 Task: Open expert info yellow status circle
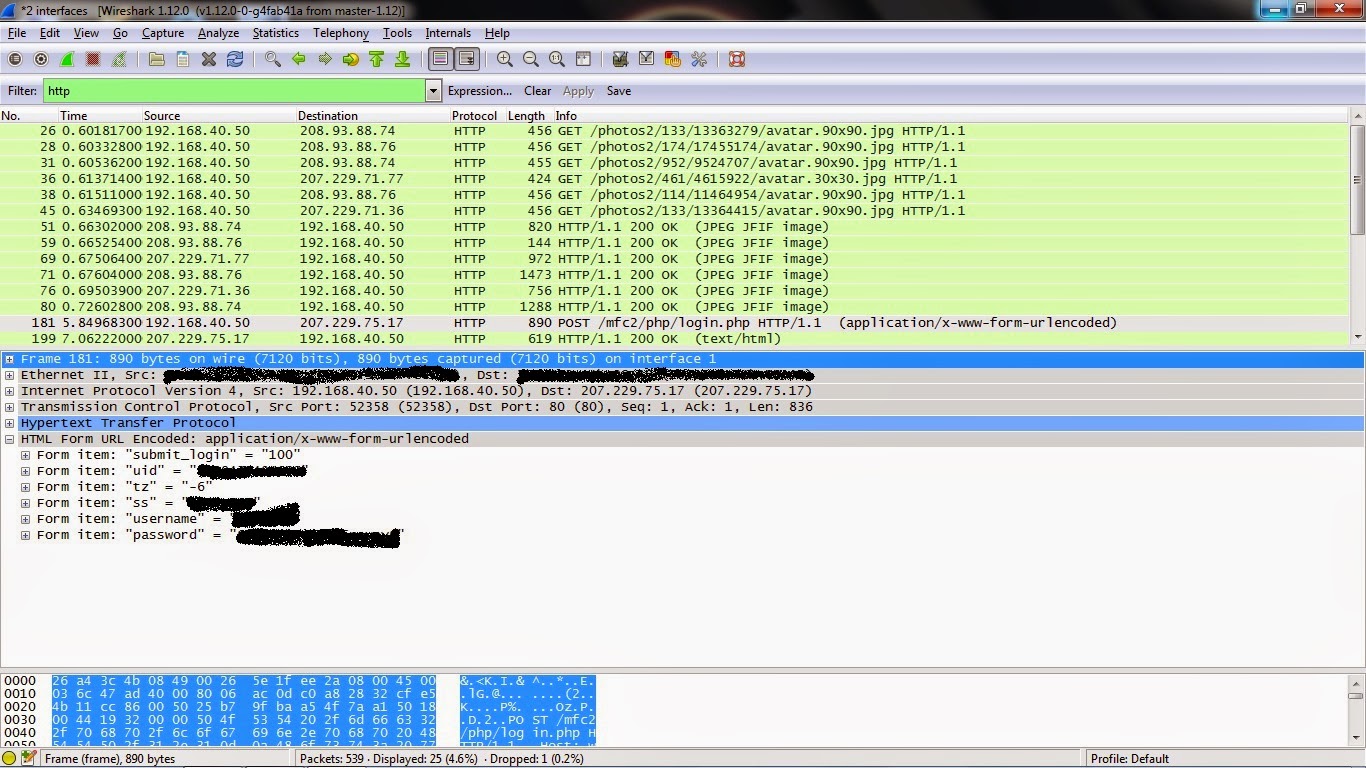point(10,759)
